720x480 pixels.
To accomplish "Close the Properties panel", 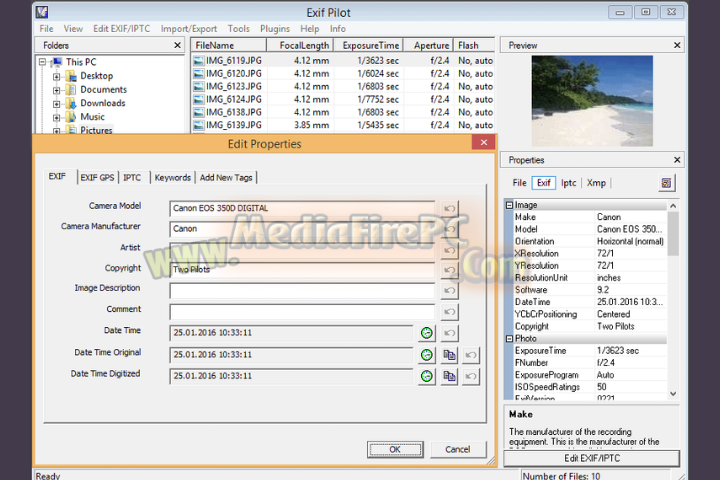I will [677, 160].
